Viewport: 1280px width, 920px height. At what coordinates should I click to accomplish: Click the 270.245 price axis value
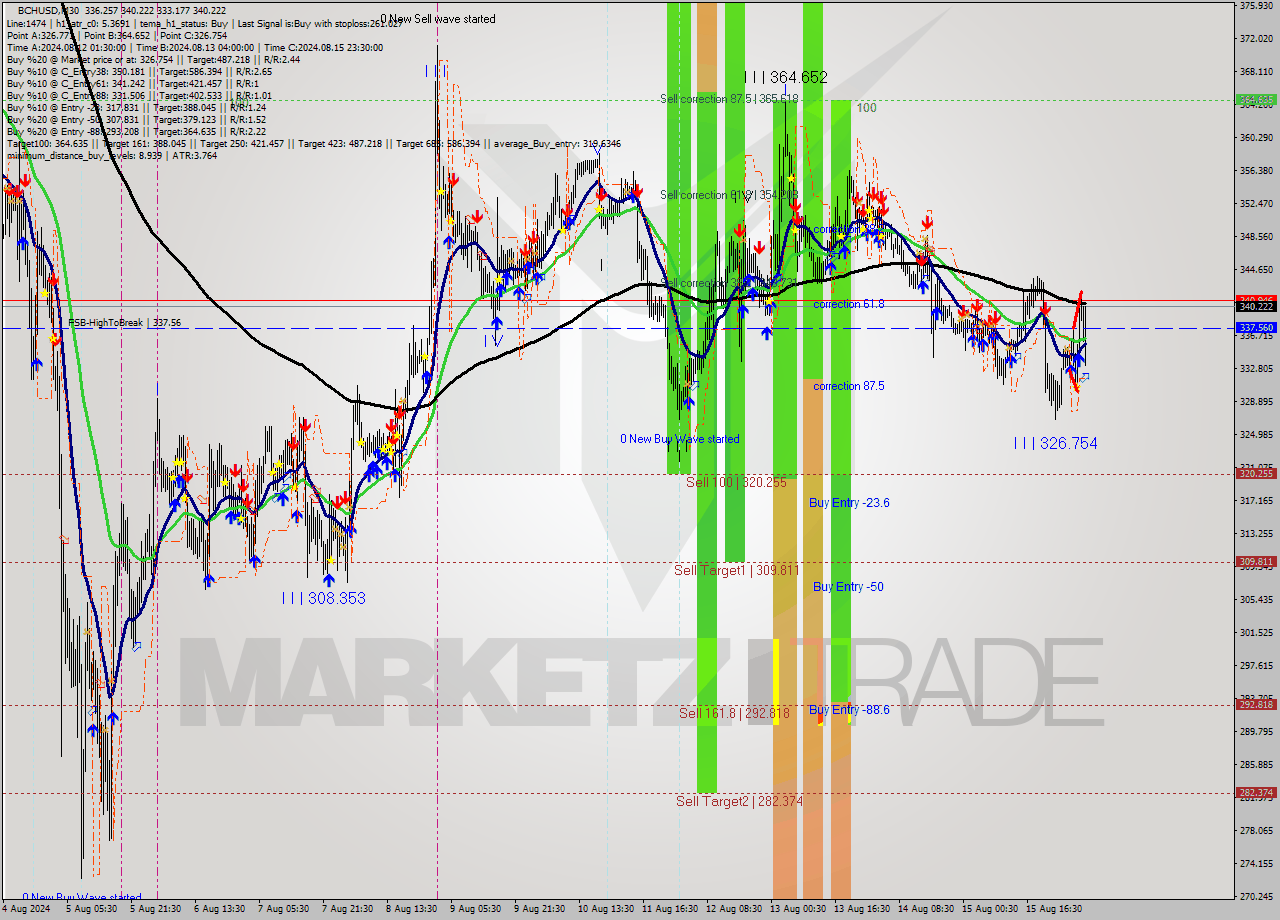[x=1257, y=897]
